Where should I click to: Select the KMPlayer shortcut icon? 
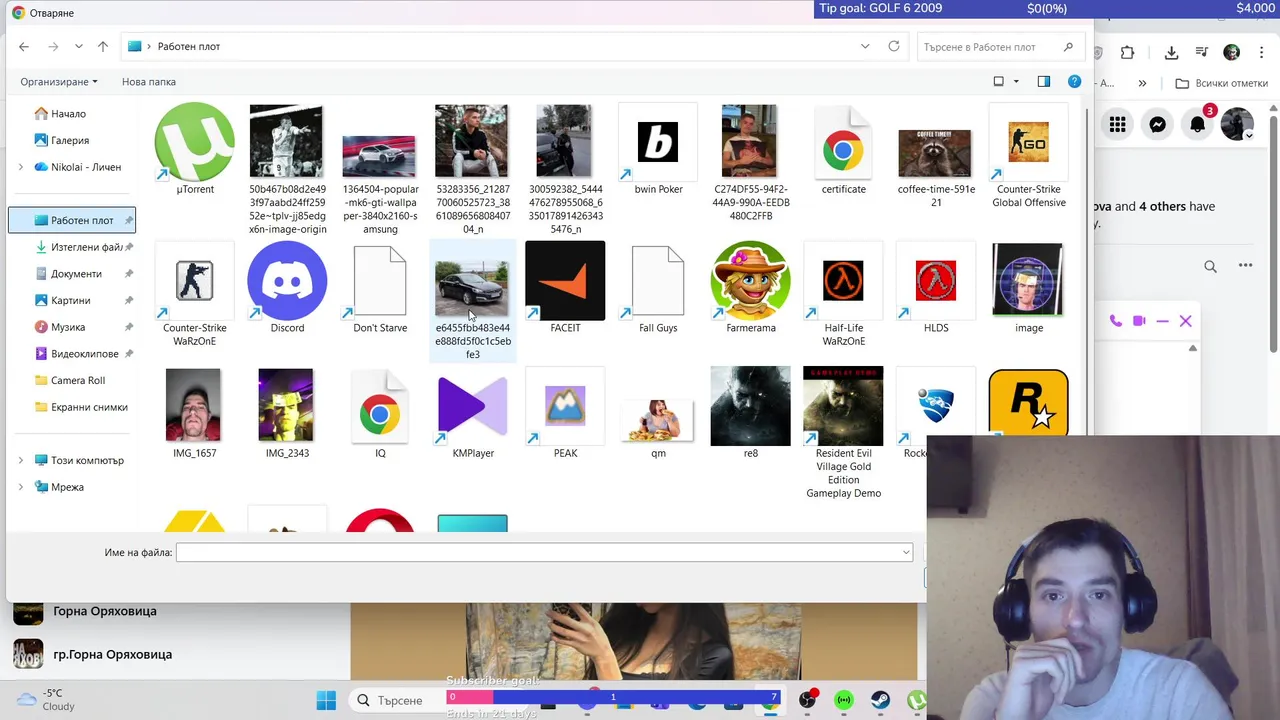click(x=473, y=406)
